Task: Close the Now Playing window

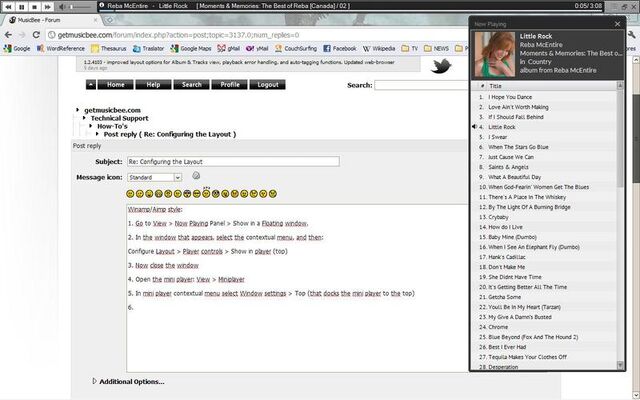Action: tap(618, 24)
